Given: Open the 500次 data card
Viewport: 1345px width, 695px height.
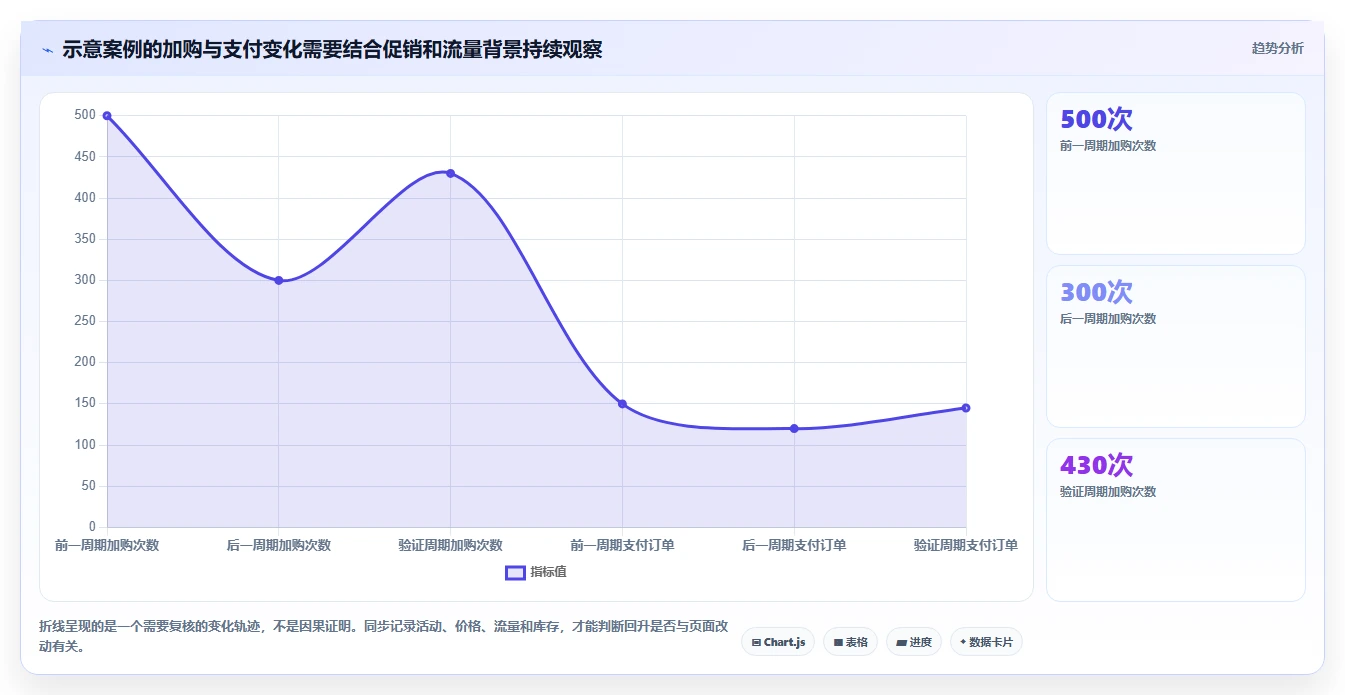Looking at the screenshot, I should pyautogui.click(x=1176, y=173).
